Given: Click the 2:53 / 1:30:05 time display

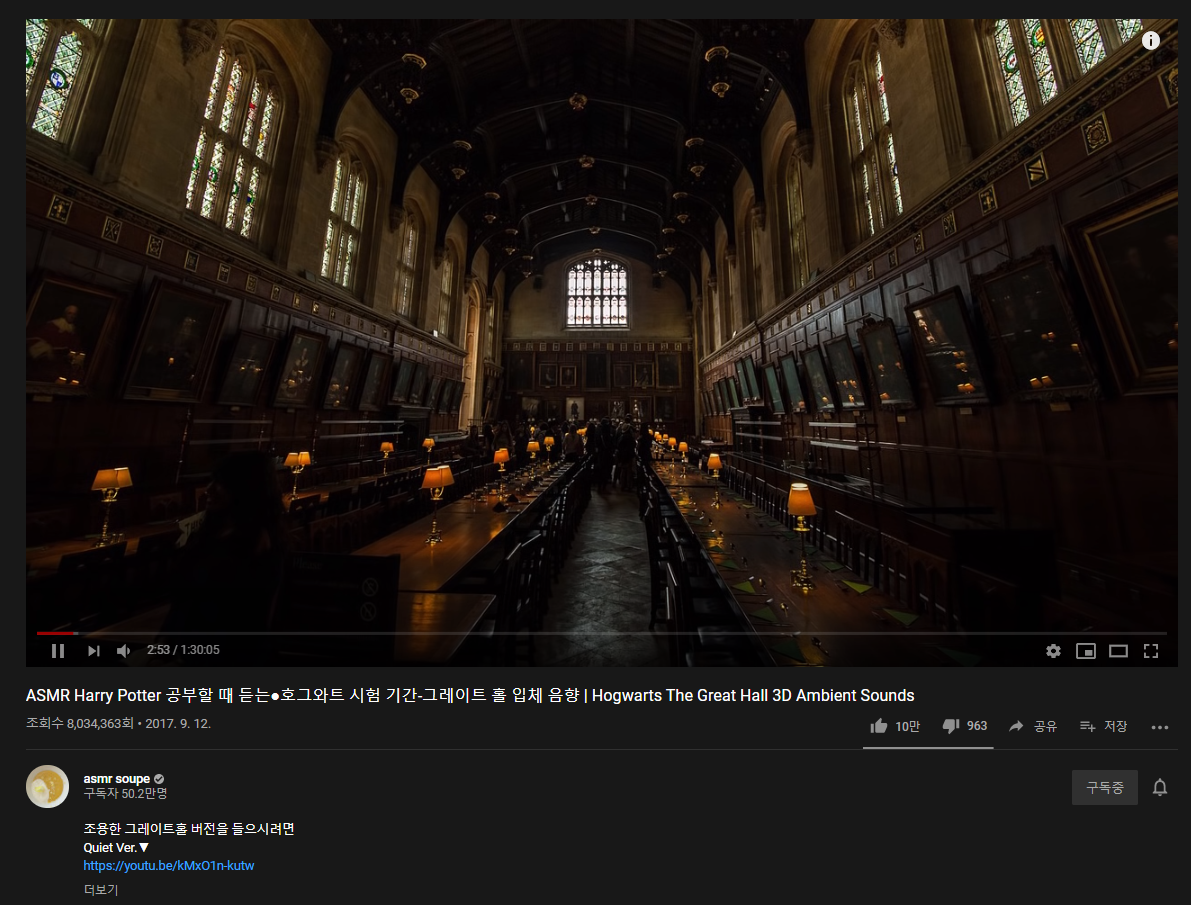Looking at the screenshot, I should [183, 650].
